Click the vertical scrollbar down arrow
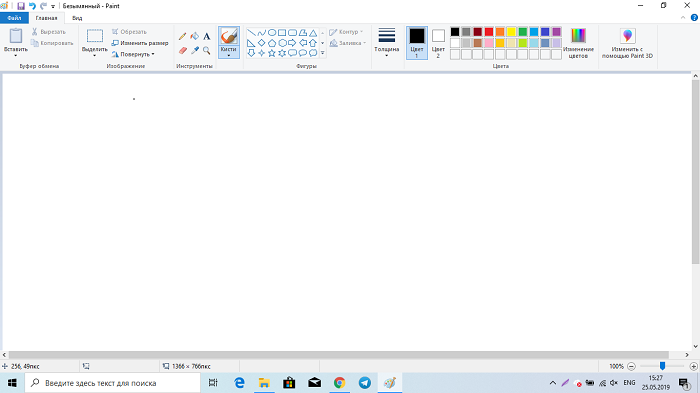 click(696, 347)
